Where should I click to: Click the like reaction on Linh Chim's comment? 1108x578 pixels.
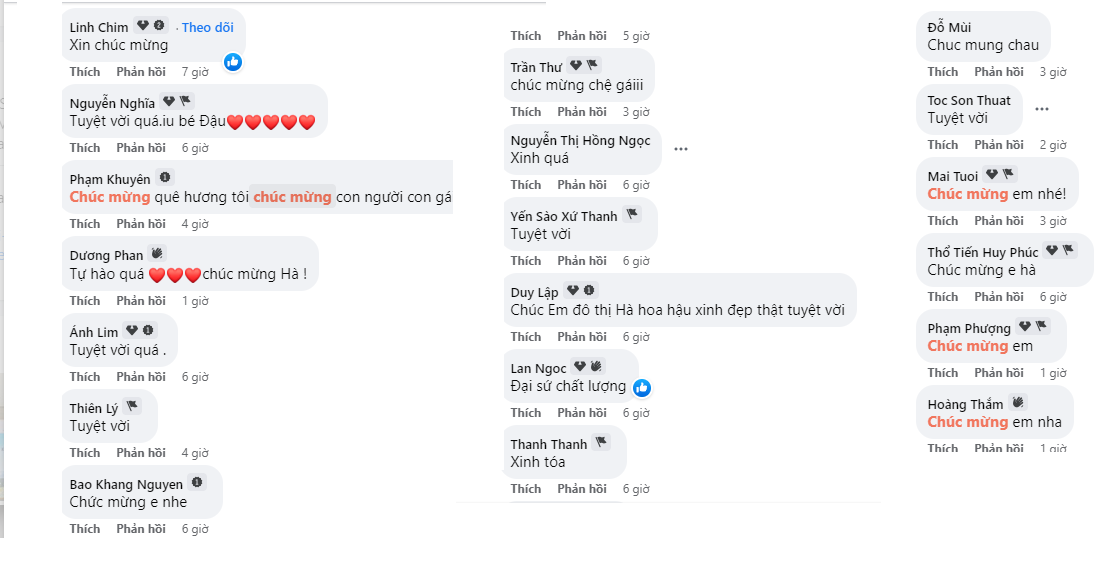(233, 62)
